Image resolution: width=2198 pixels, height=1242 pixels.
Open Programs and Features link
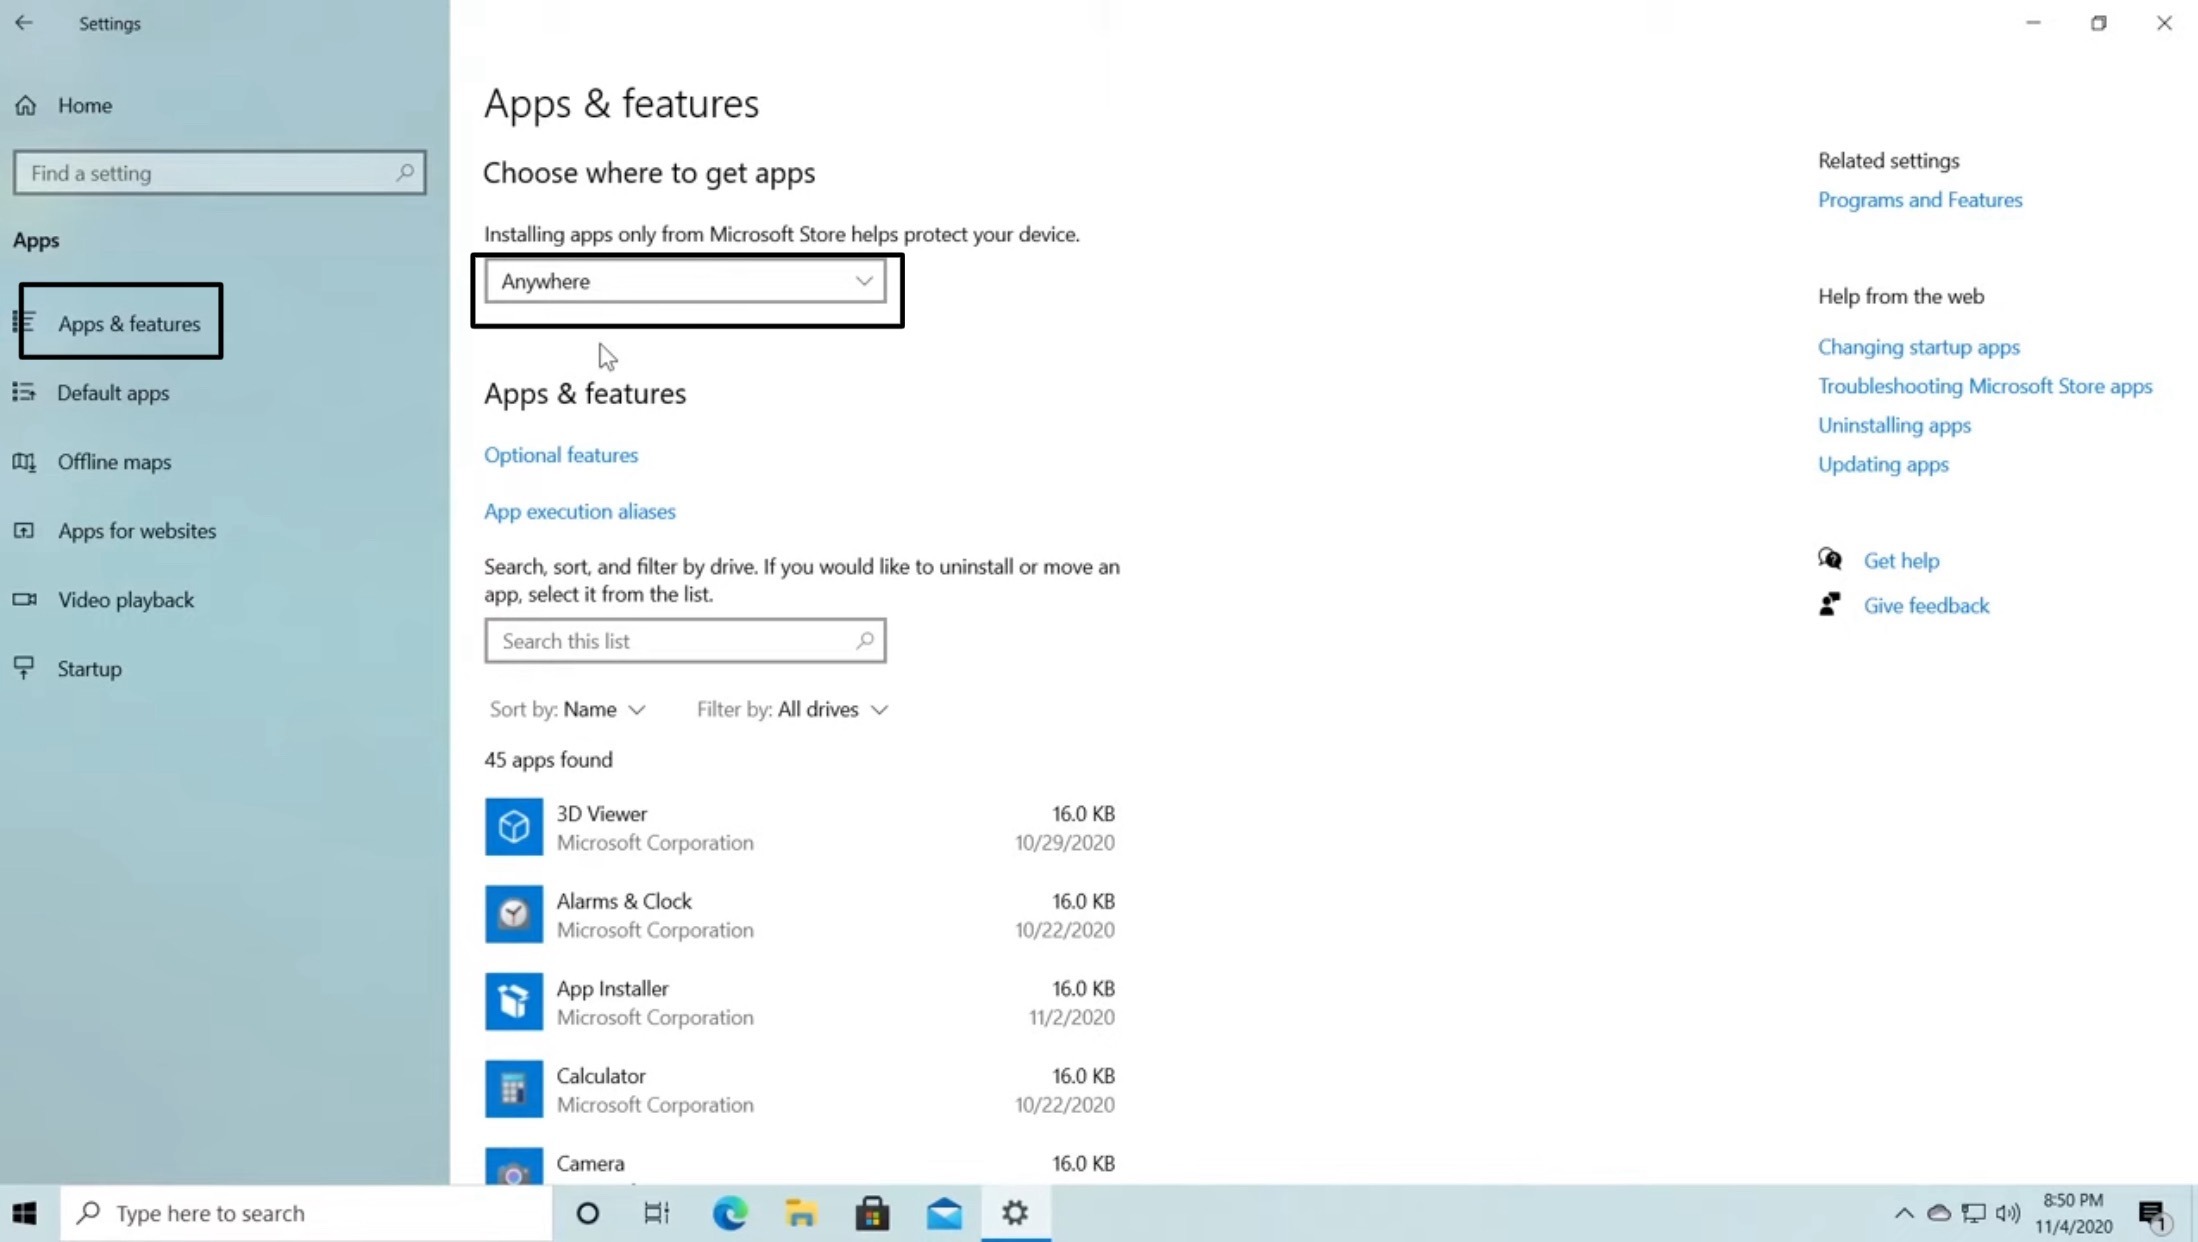1919,200
